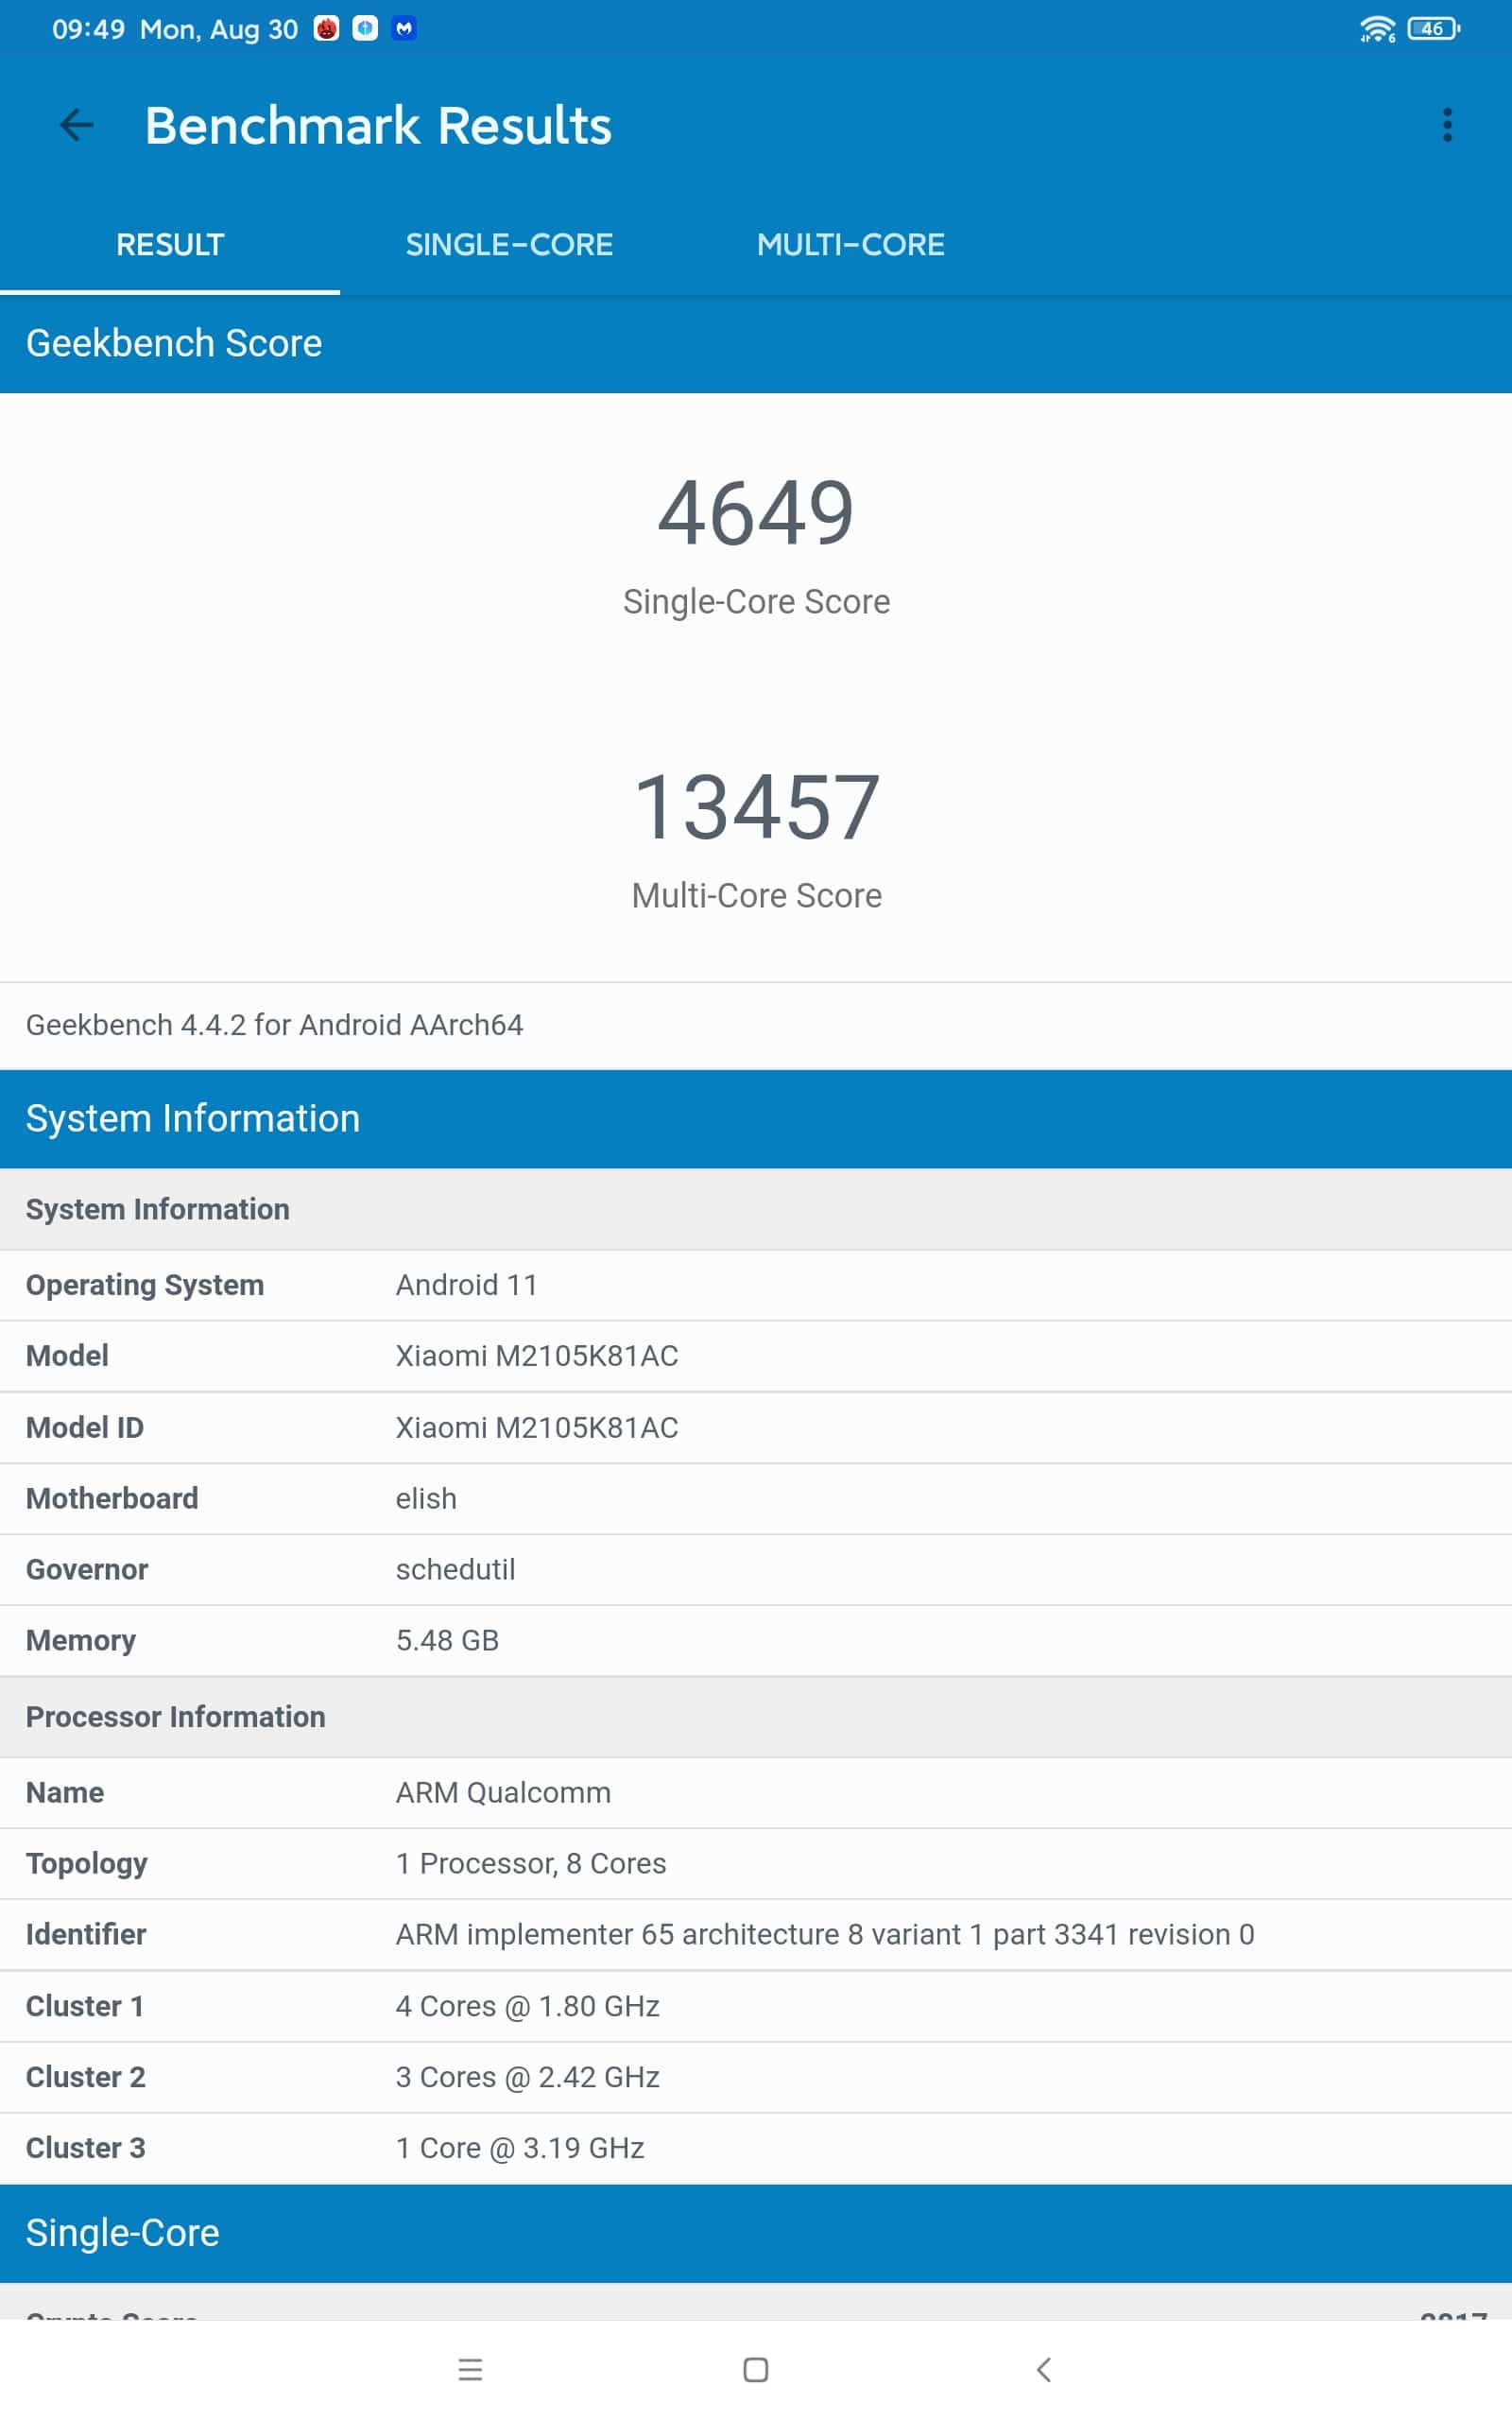The width and height of the screenshot is (1512, 2420).
Task: Switch to the SINGLE-CORE tab
Action: click(x=509, y=244)
